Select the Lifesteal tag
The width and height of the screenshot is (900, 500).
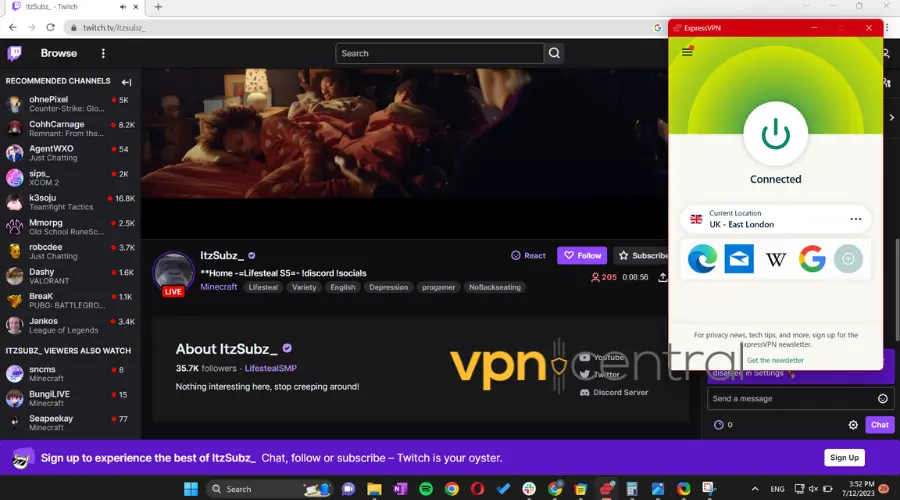(x=263, y=288)
